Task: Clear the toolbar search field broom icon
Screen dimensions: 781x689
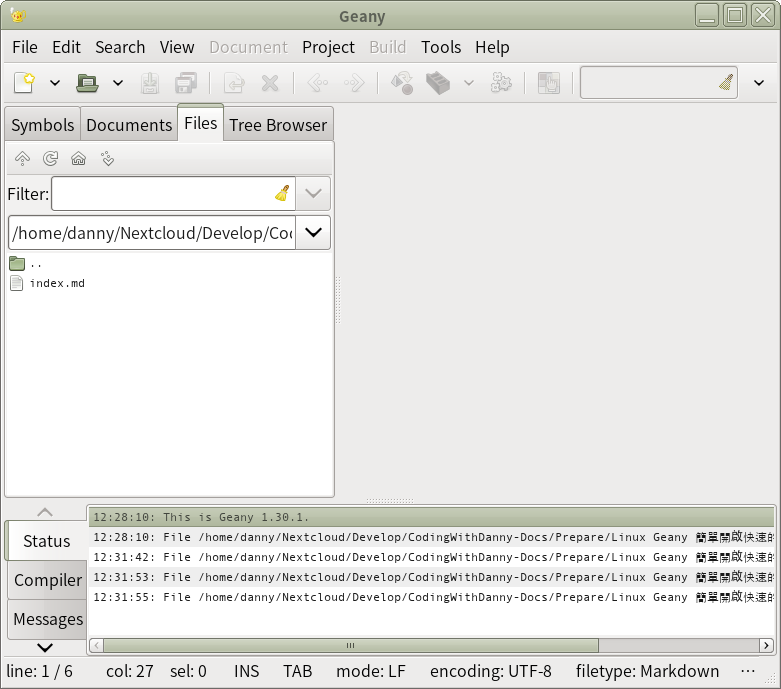Action: point(726,83)
